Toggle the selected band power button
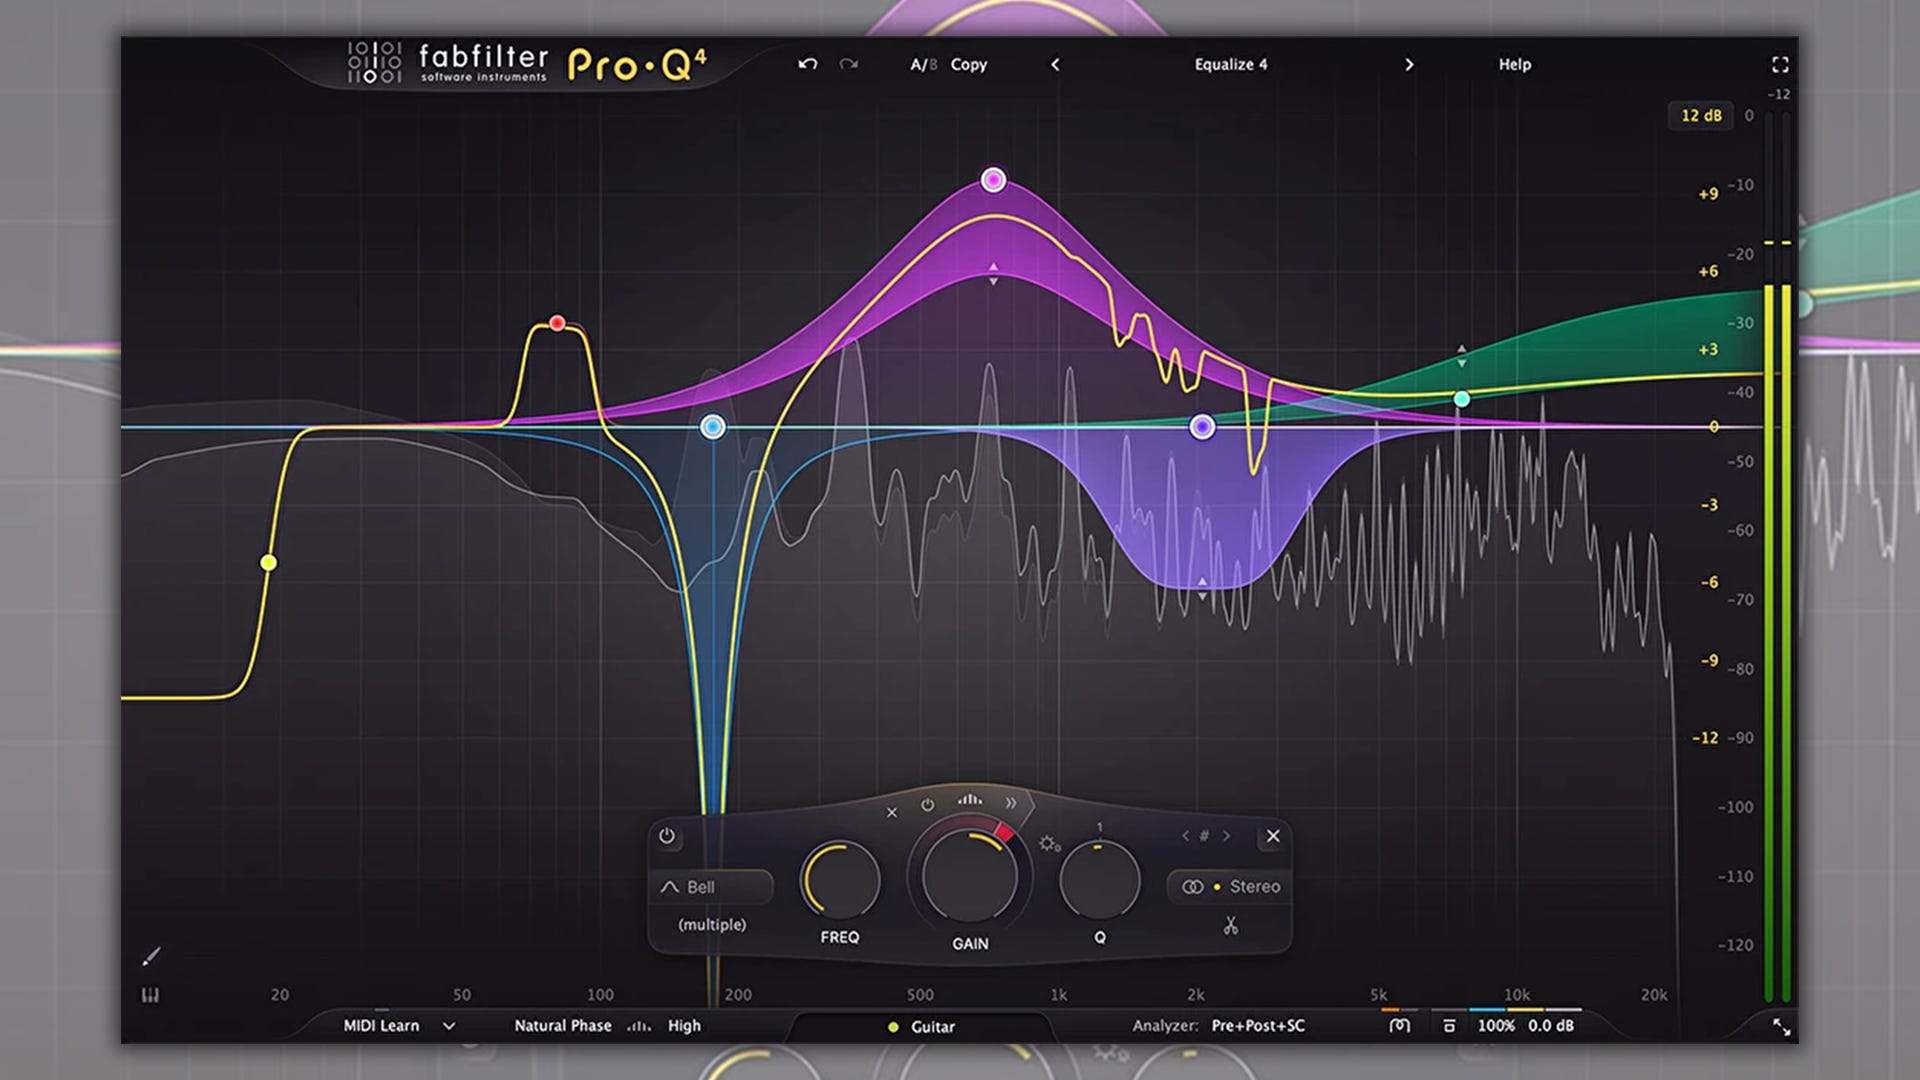1920x1080 pixels. click(x=667, y=836)
